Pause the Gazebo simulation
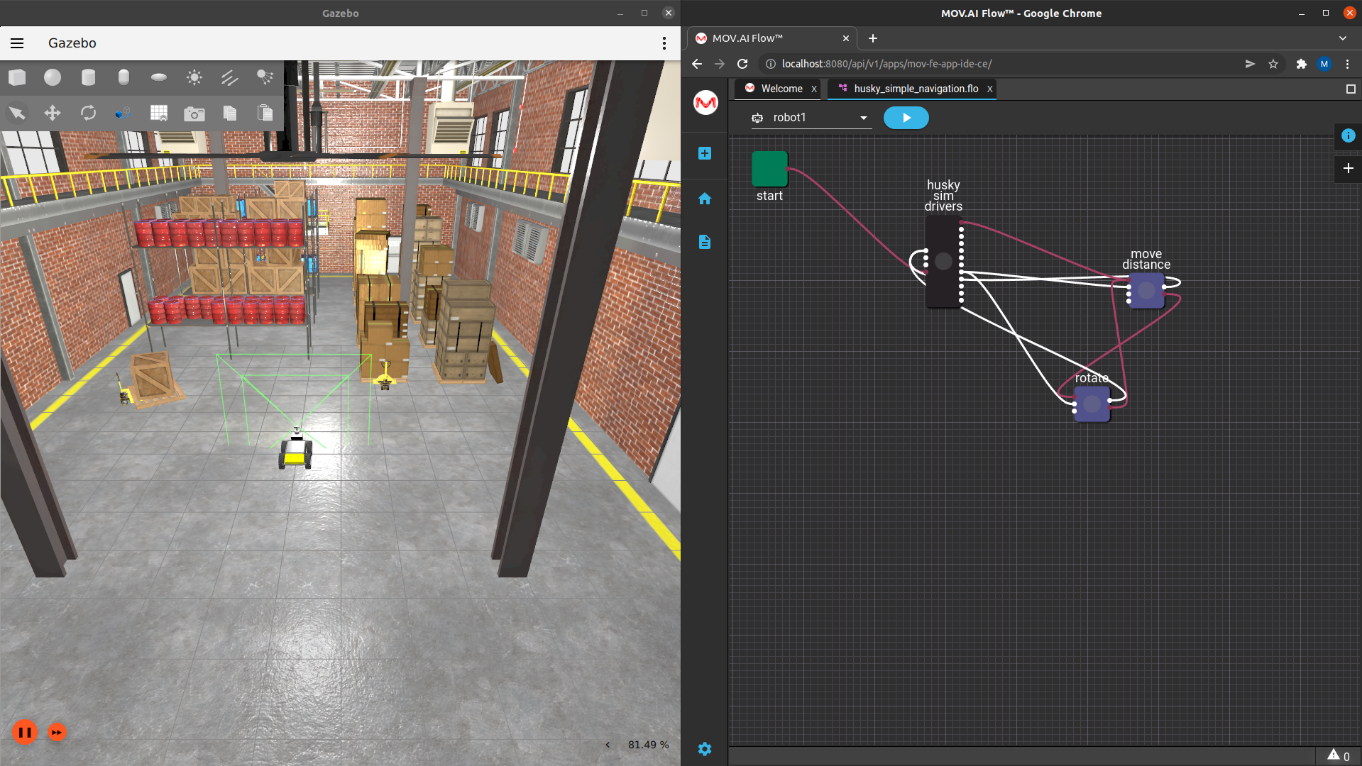Viewport: 1362px width, 766px height. click(25, 732)
